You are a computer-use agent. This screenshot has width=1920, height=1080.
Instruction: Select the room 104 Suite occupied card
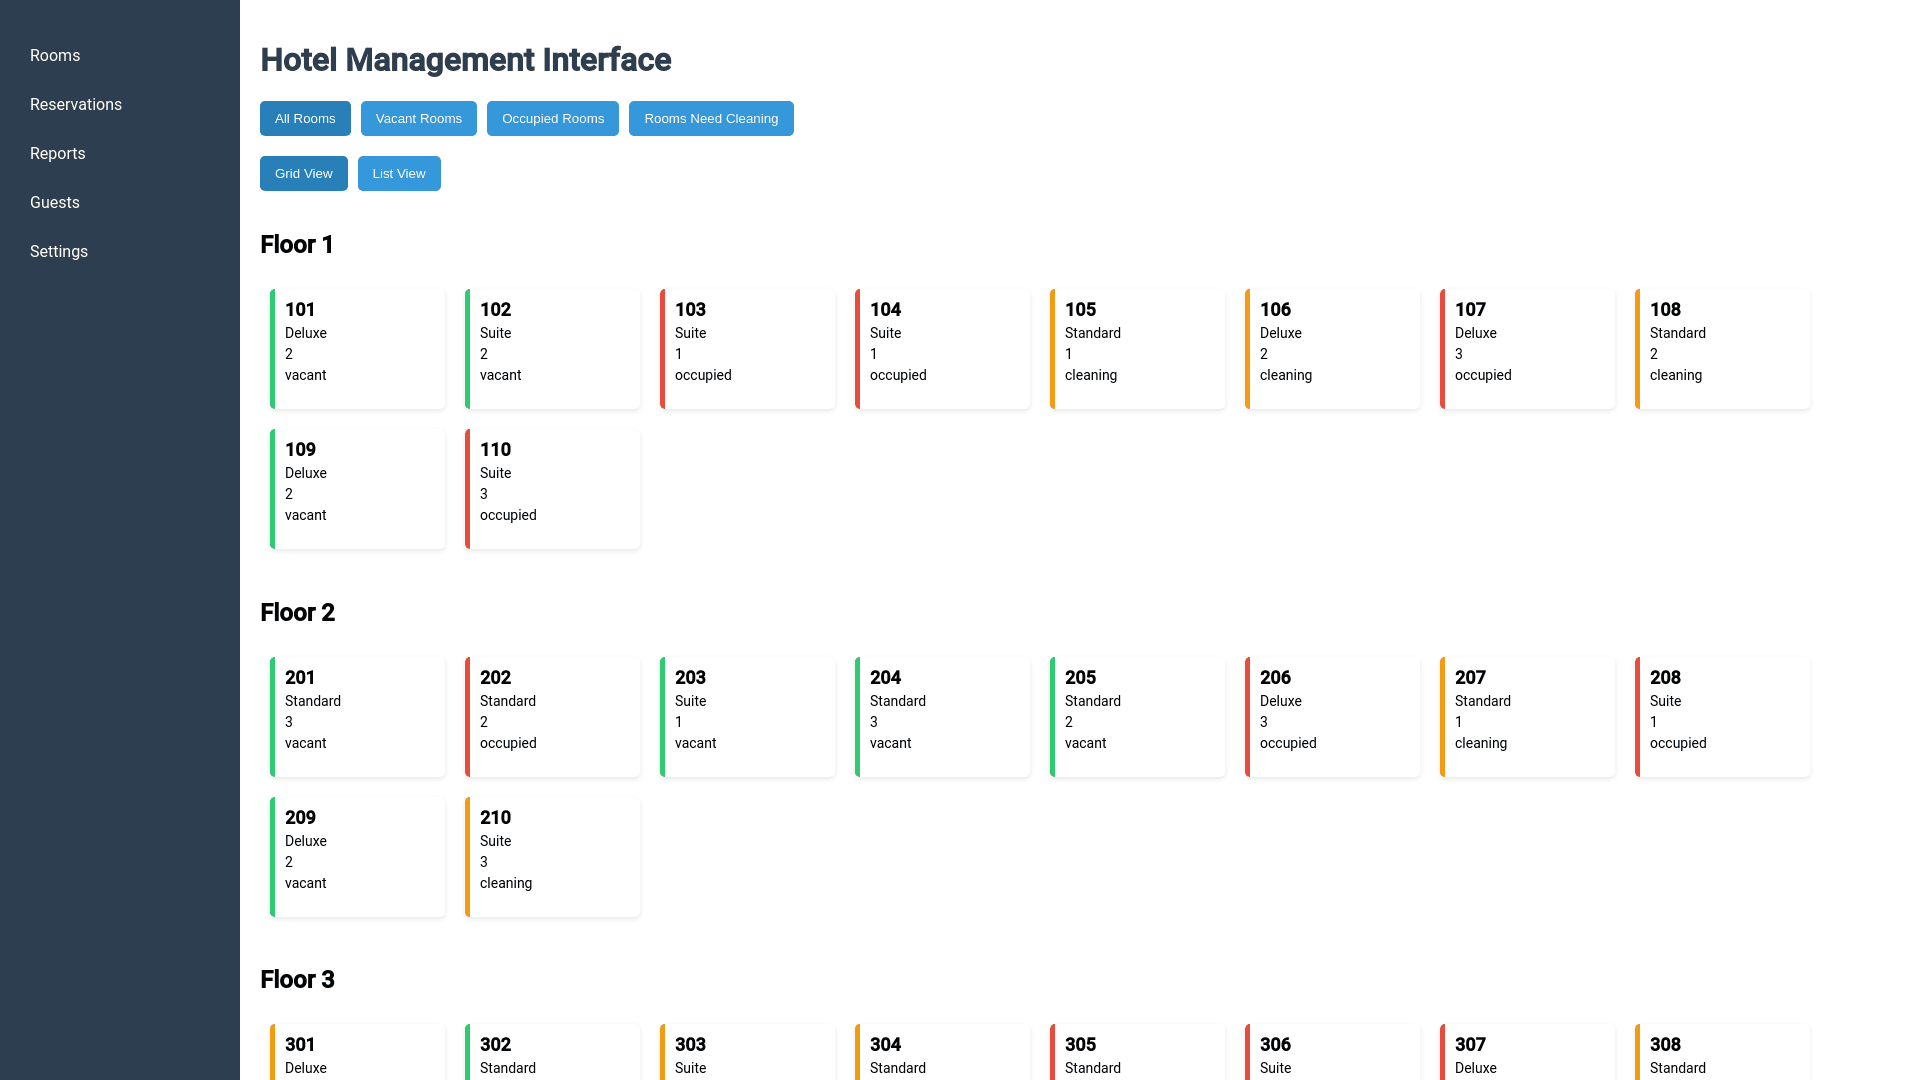pos(942,349)
